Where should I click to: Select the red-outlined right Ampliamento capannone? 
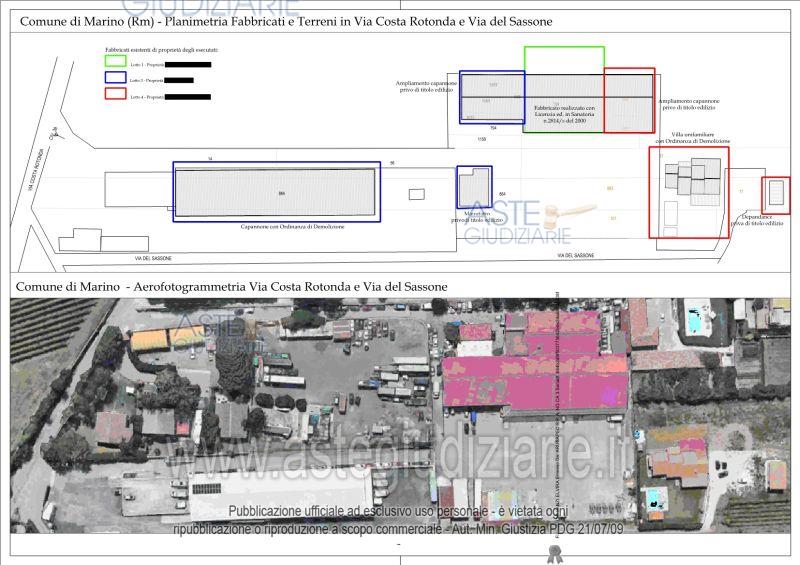tap(629, 100)
